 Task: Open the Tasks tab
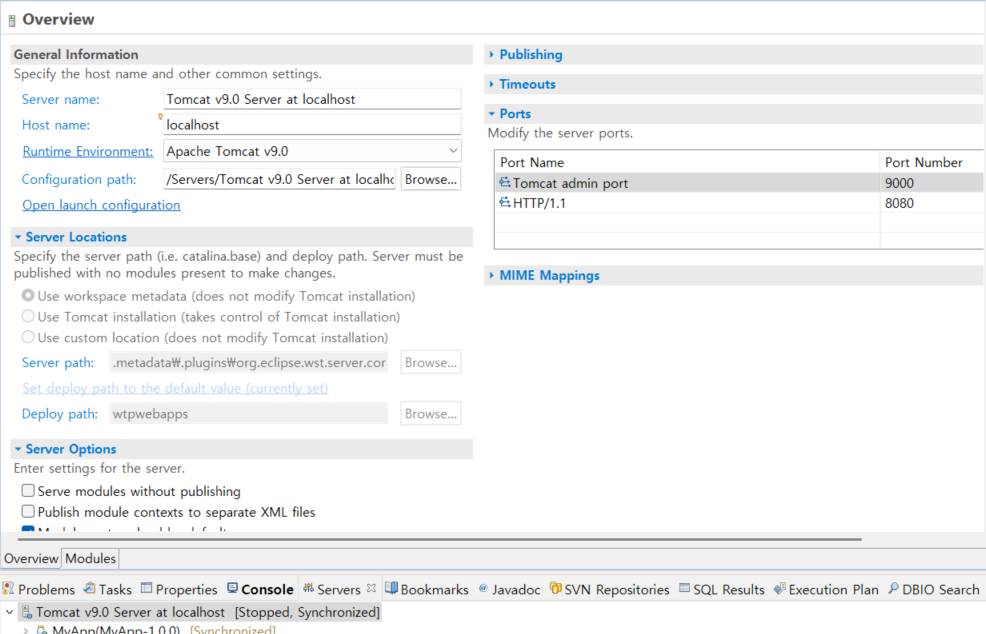coord(108,589)
